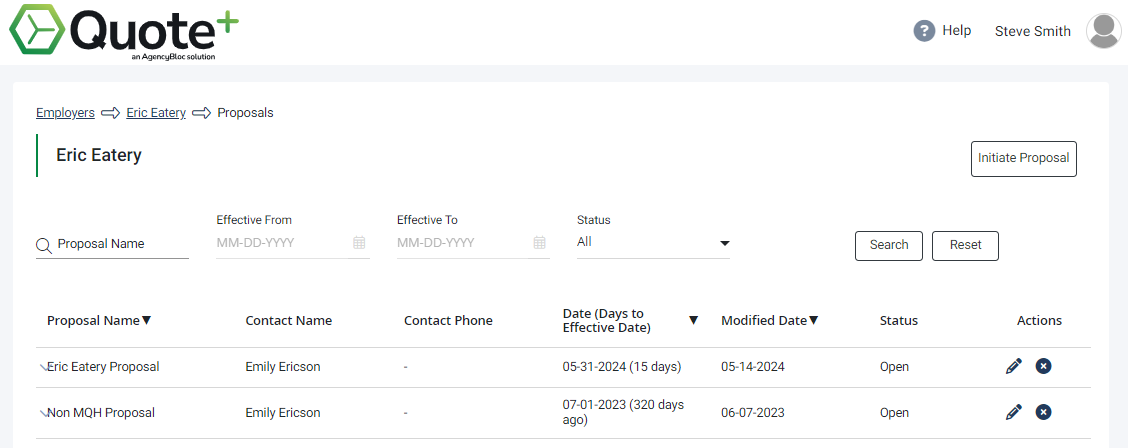Screen dimensions: 1128x448
Task: Click the 07-01-2023 (320 days ago) cell
Action: point(623,413)
